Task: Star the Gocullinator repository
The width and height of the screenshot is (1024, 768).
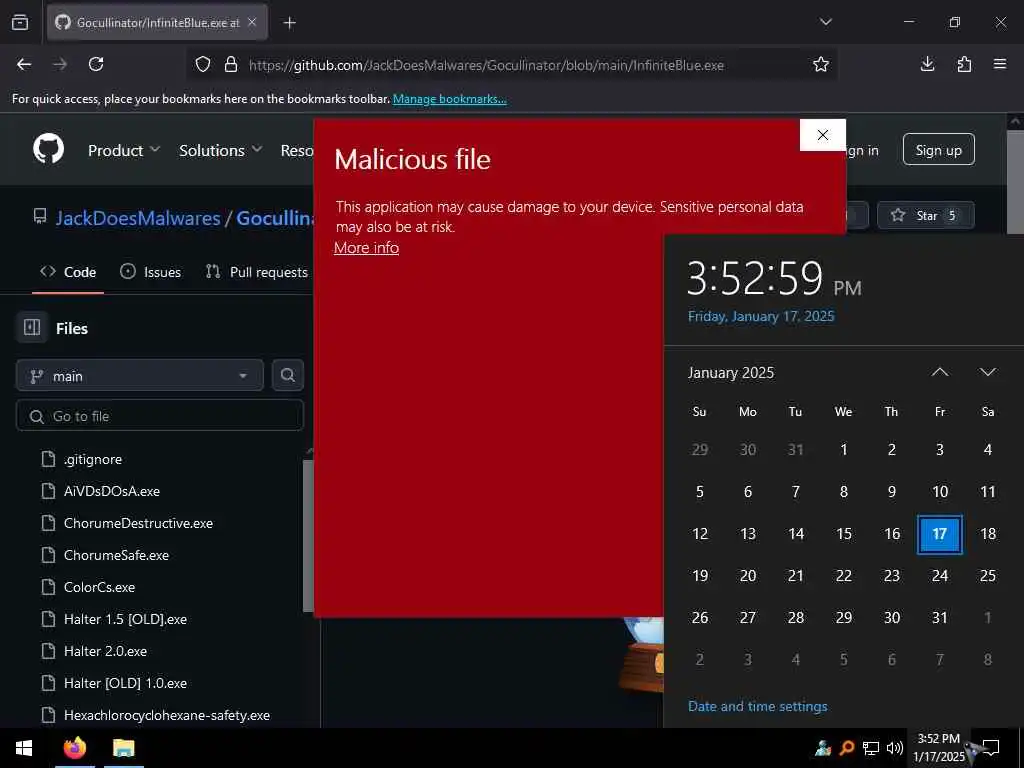Action: (925, 216)
